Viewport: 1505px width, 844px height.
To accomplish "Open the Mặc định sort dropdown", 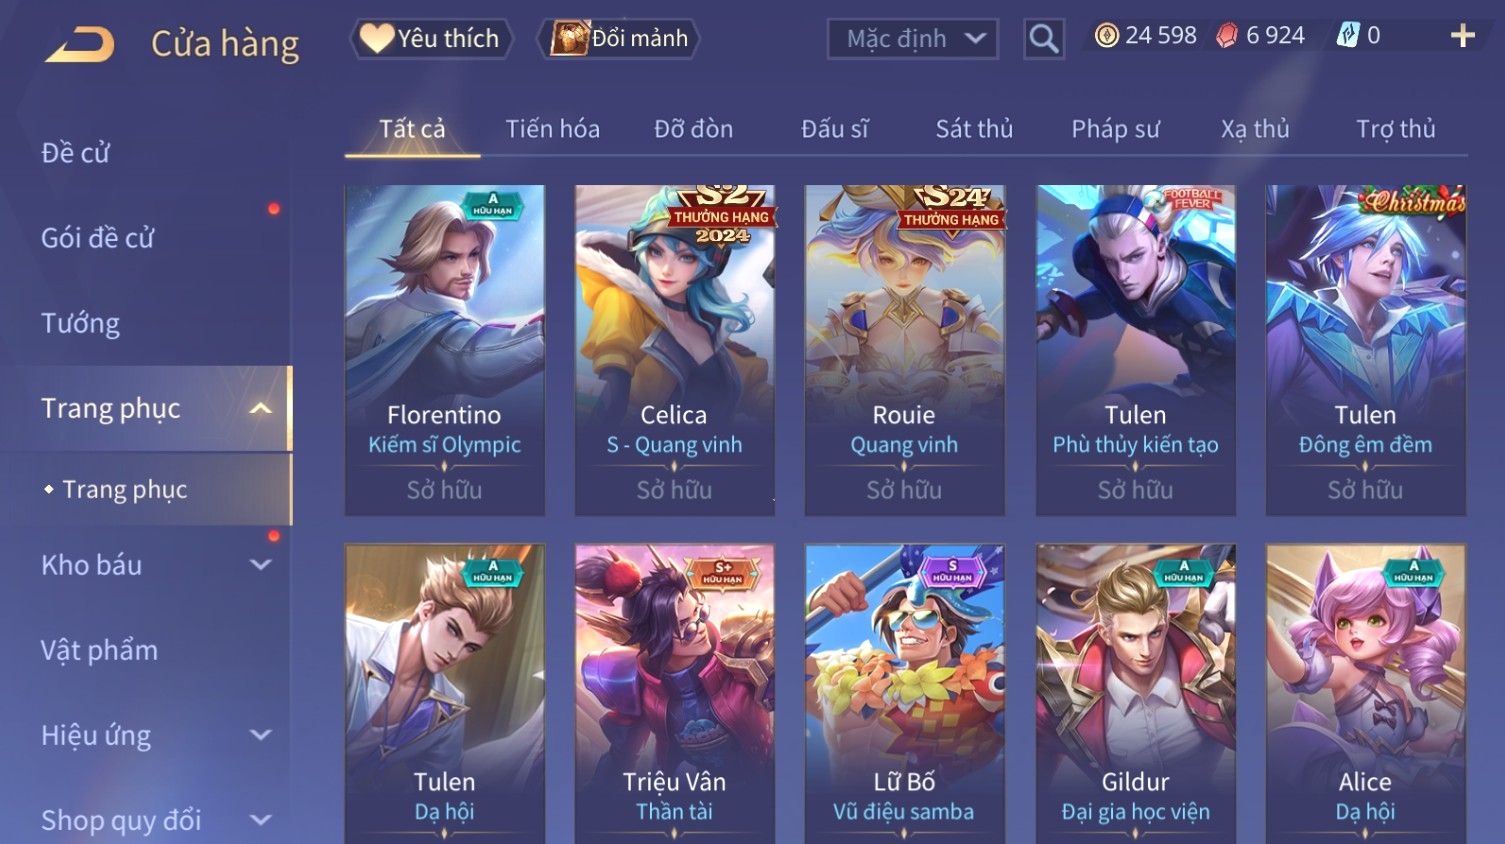I will (912, 39).
